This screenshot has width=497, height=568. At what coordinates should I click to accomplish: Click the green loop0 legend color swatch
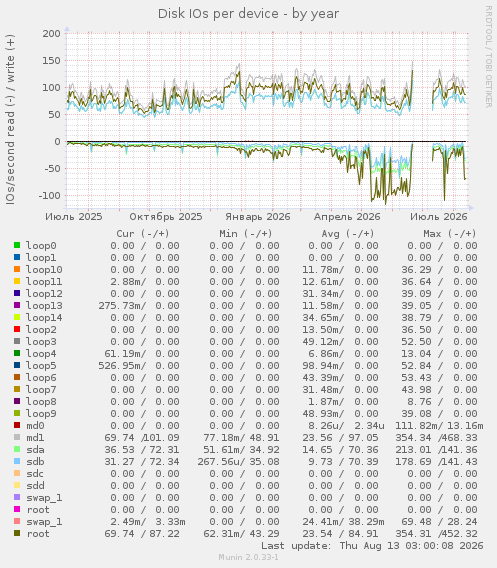[17, 245]
